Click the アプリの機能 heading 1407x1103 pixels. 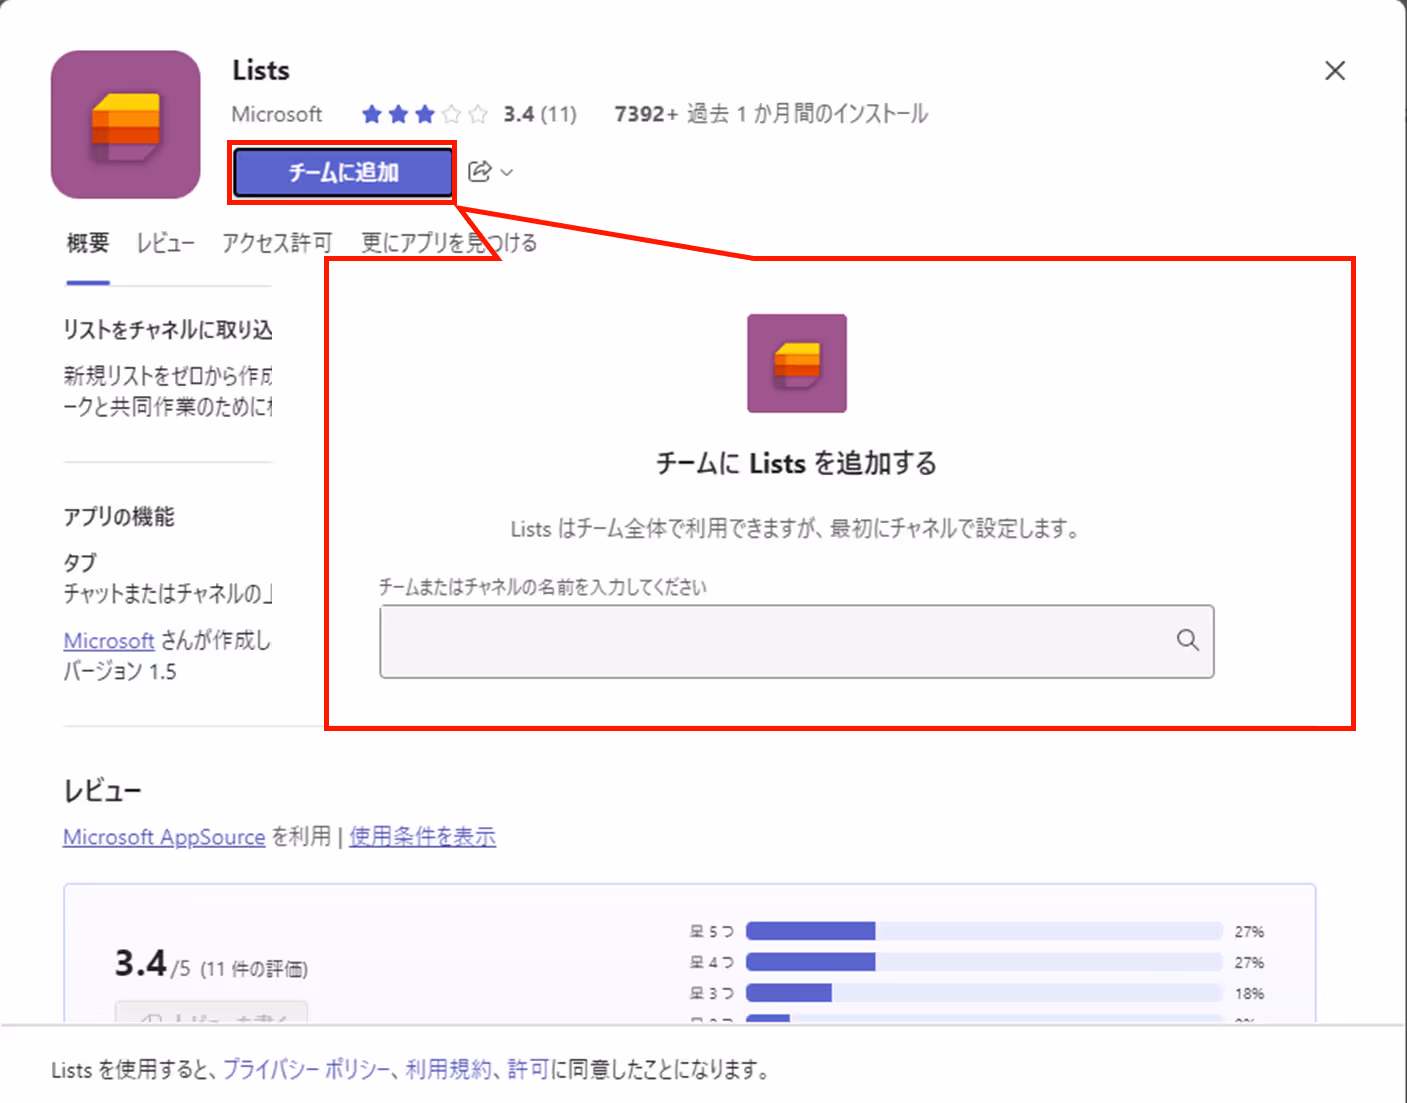[119, 517]
